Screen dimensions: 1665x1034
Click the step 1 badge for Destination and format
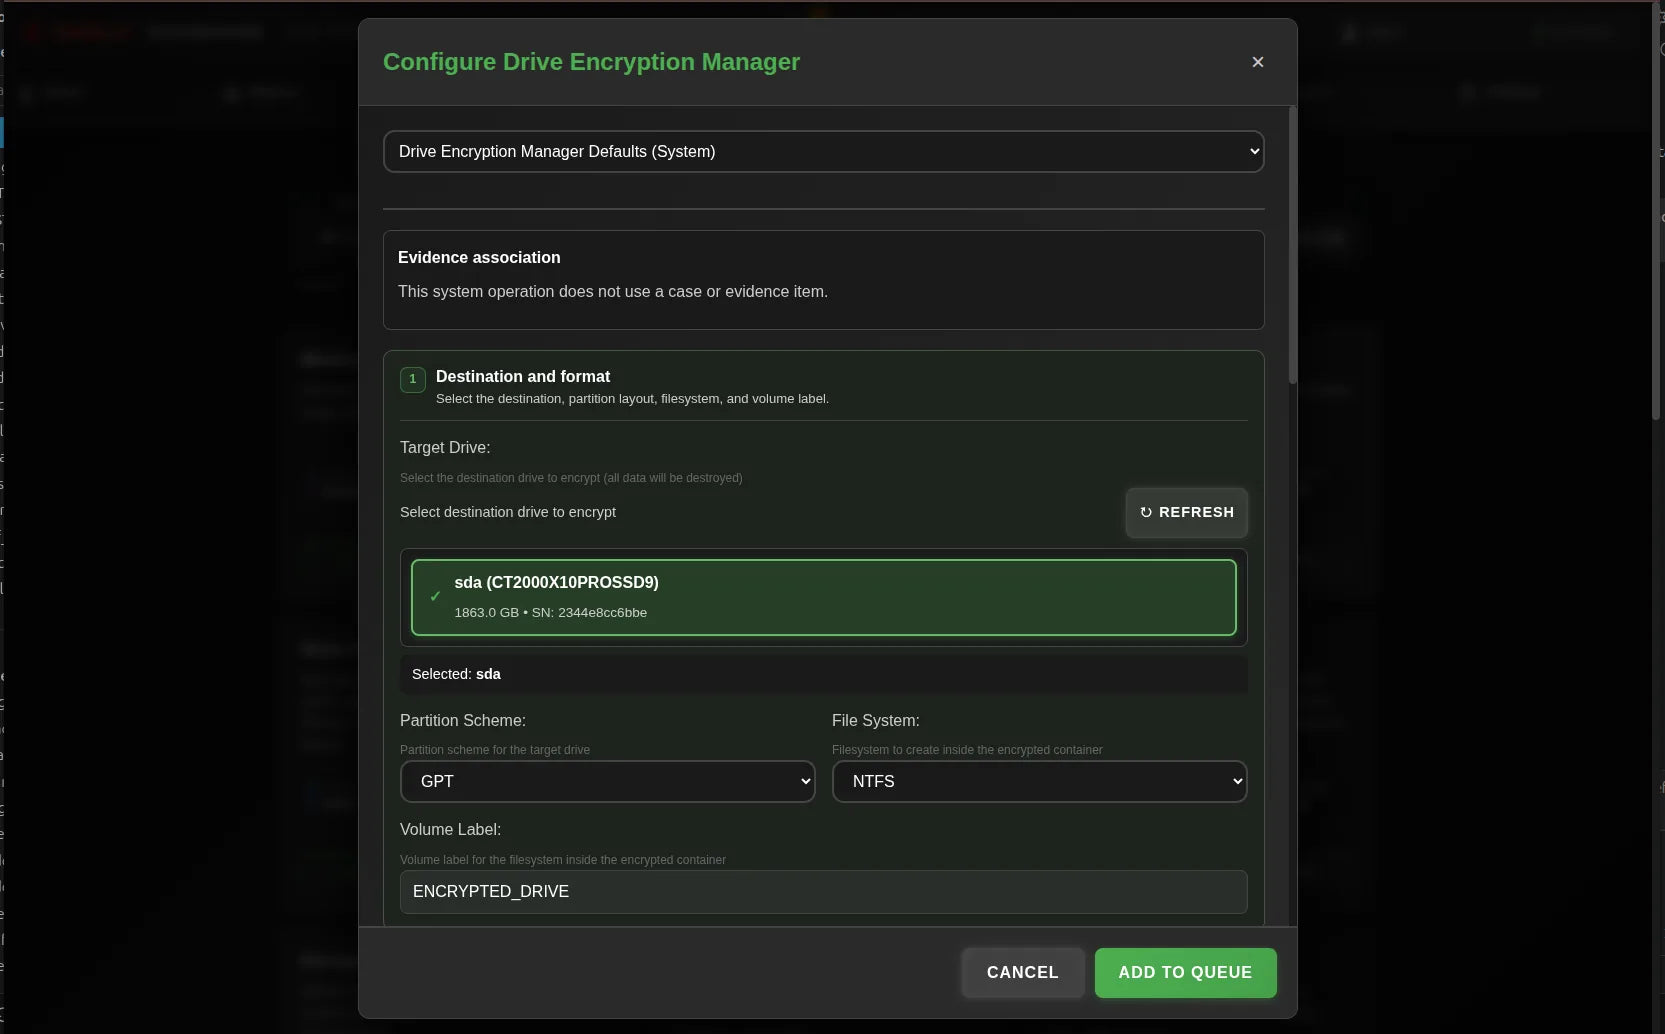coord(412,380)
